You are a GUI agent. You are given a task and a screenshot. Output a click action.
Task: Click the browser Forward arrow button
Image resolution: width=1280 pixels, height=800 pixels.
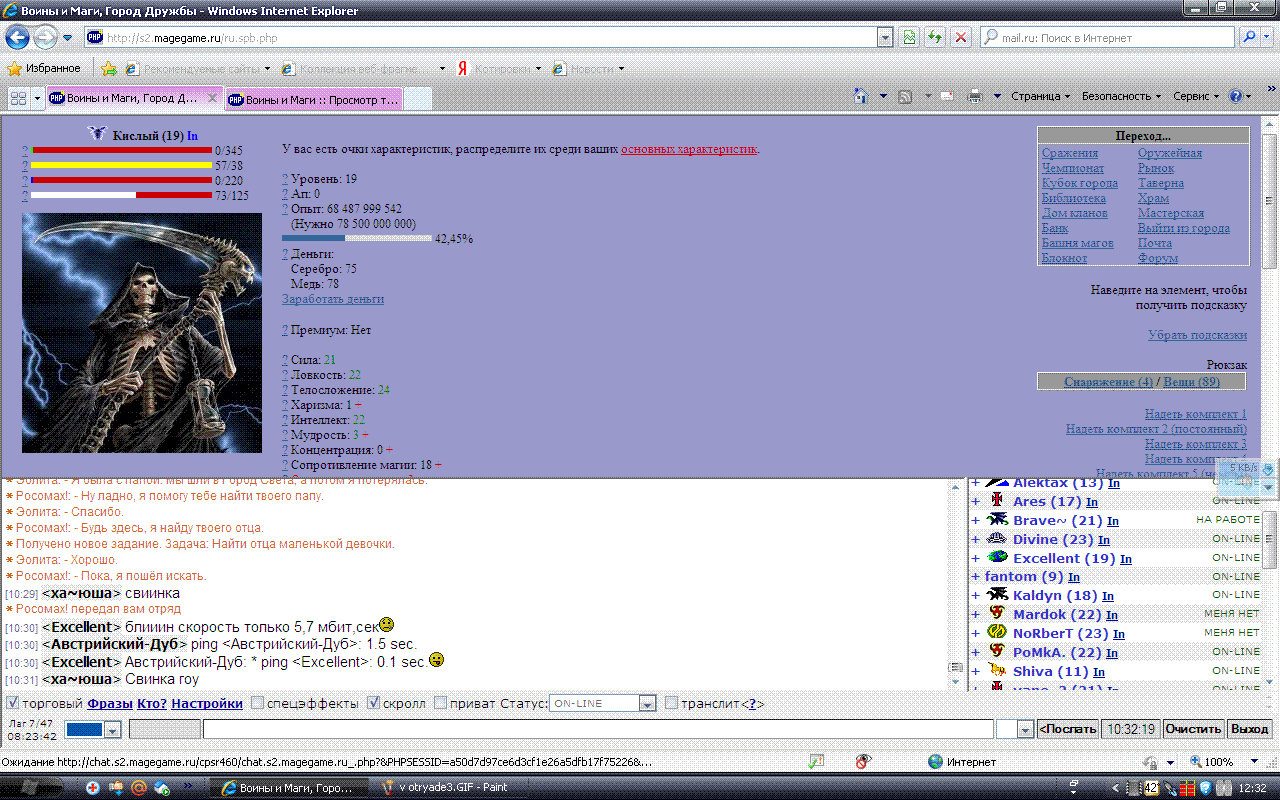coord(45,38)
